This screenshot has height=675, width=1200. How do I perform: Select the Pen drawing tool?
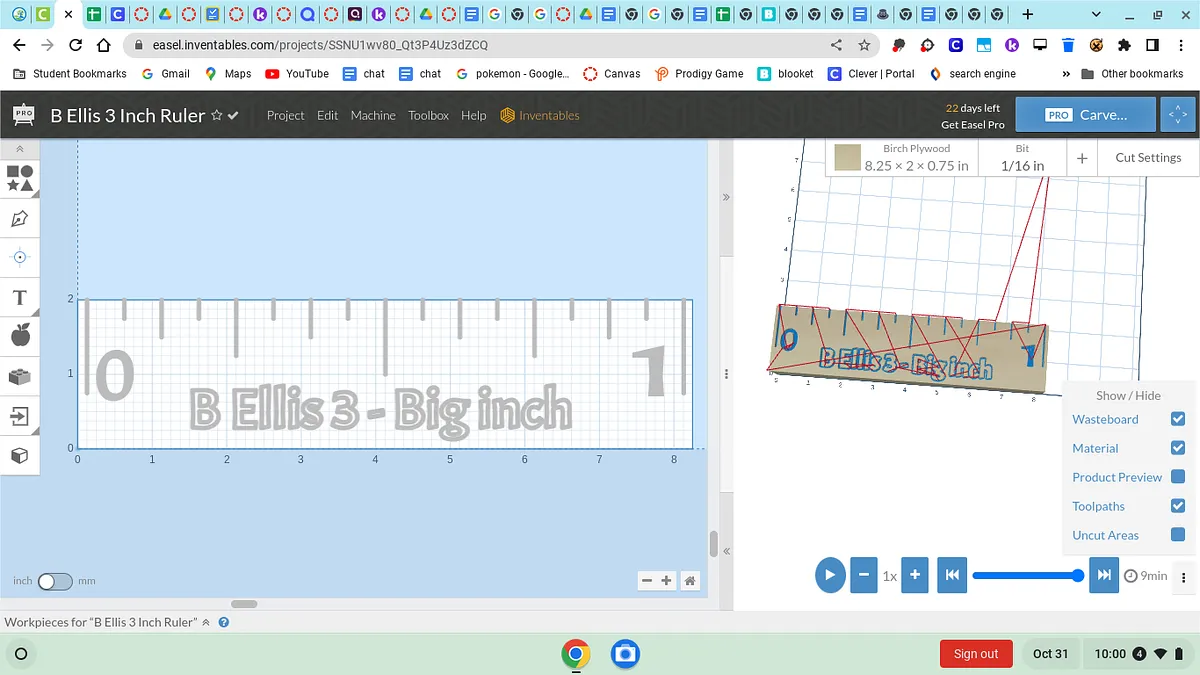click(20, 218)
